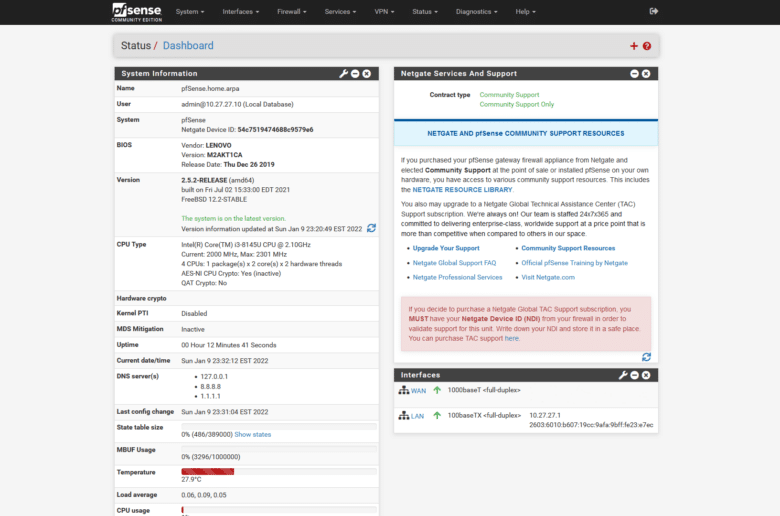
Task: Open the Interfaces dropdown menu
Action: click(241, 11)
